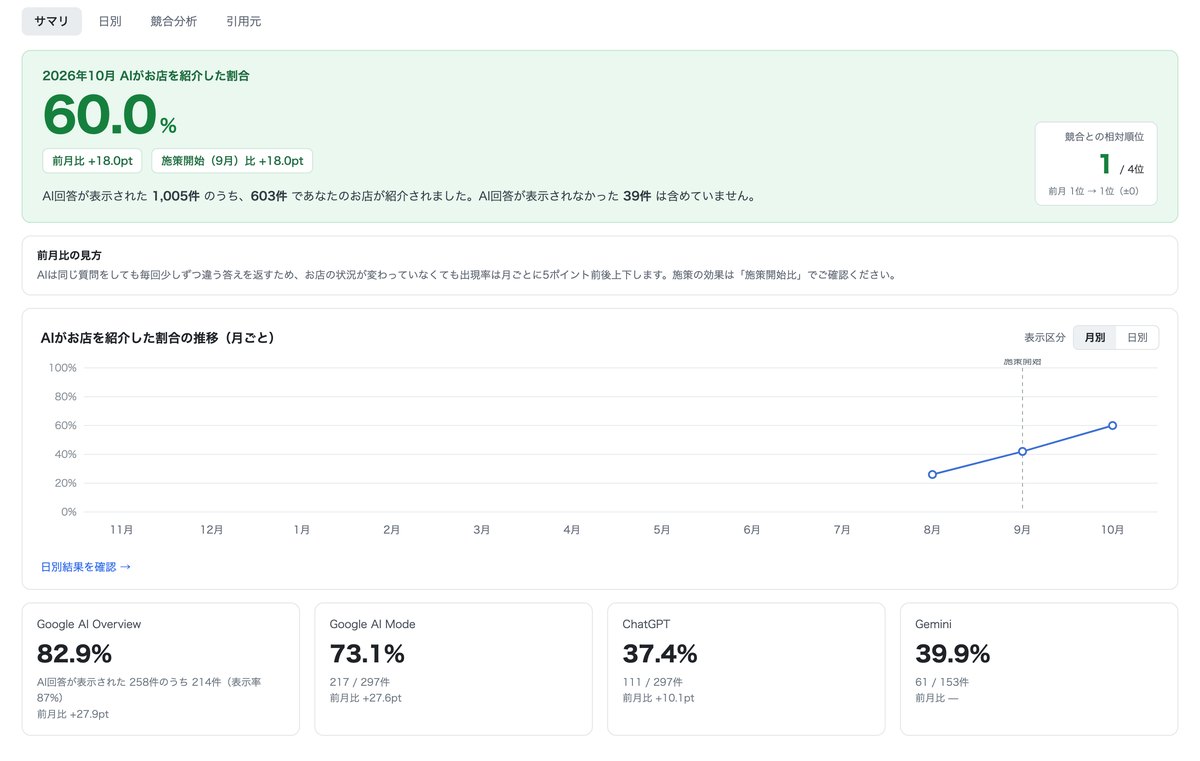Open the Google AI Mode card
The width and height of the screenshot is (1200, 761).
(454, 669)
